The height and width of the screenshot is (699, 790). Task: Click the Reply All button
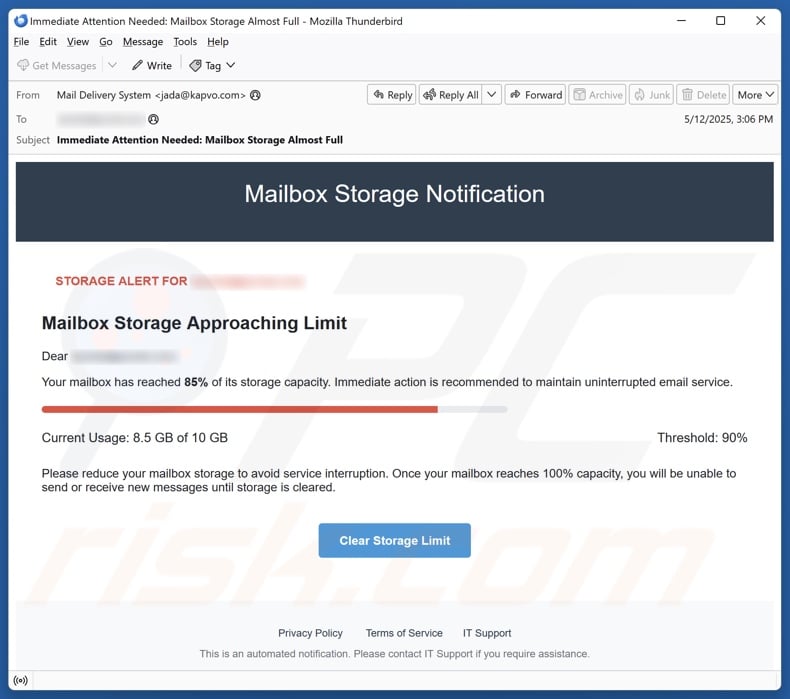point(451,95)
